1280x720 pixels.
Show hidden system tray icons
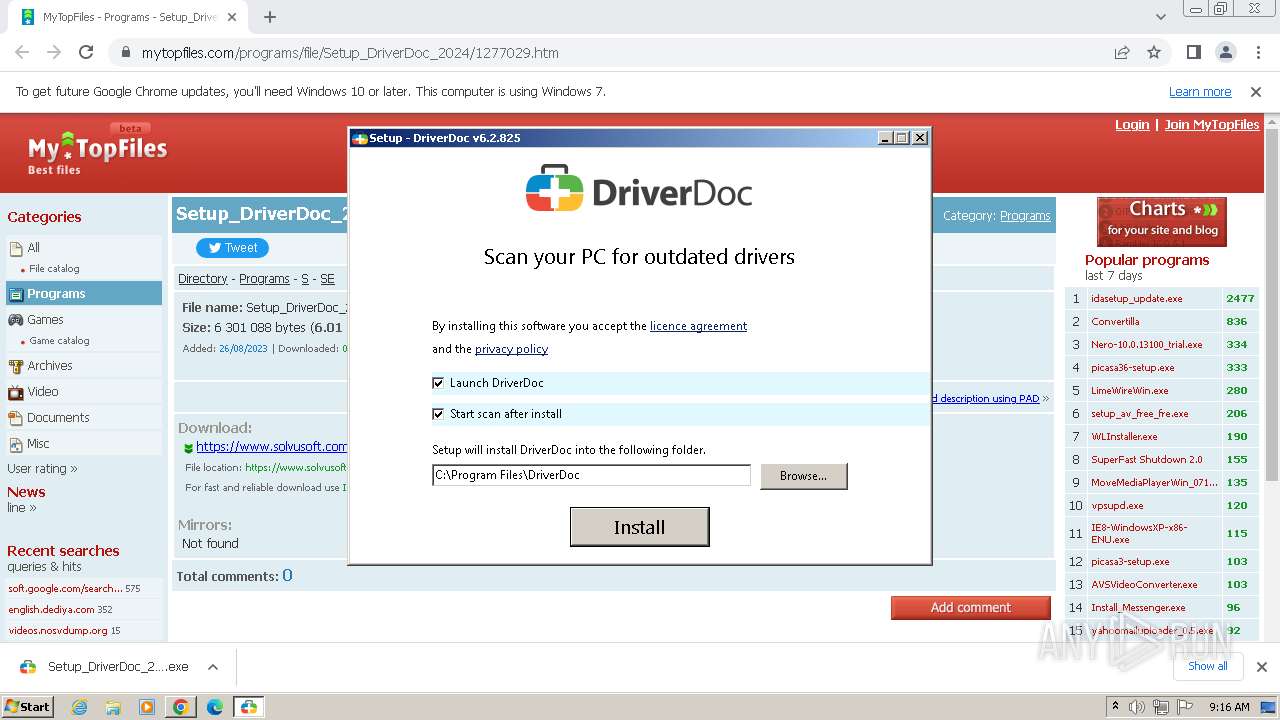point(1115,707)
